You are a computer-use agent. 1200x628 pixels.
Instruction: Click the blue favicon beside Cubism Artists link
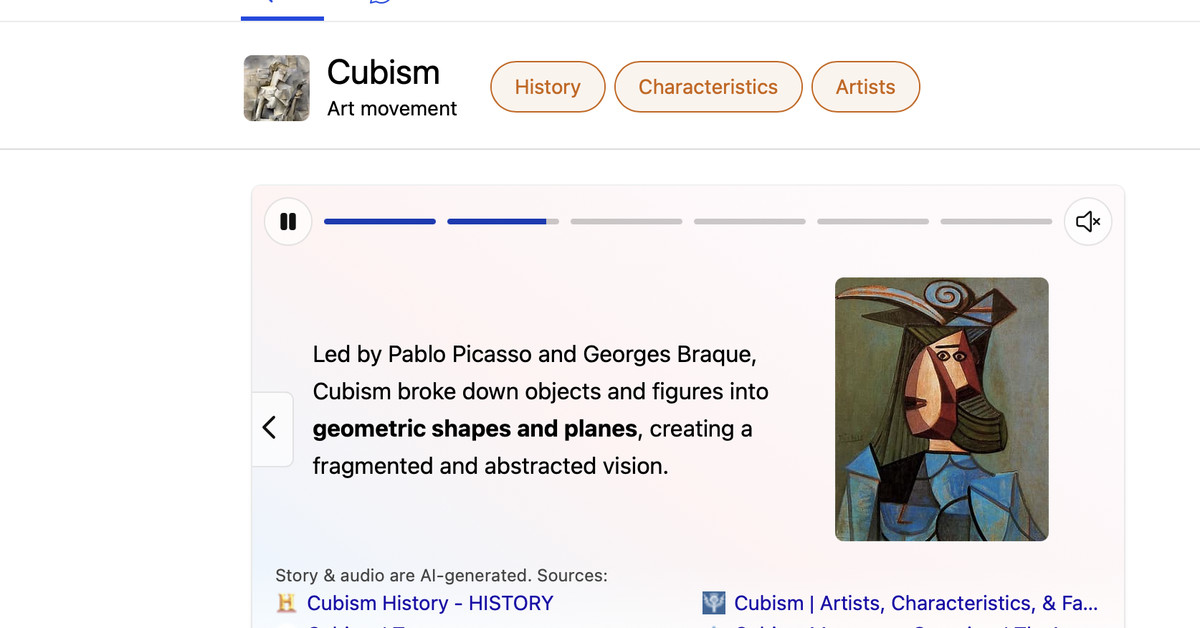coord(714,603)
